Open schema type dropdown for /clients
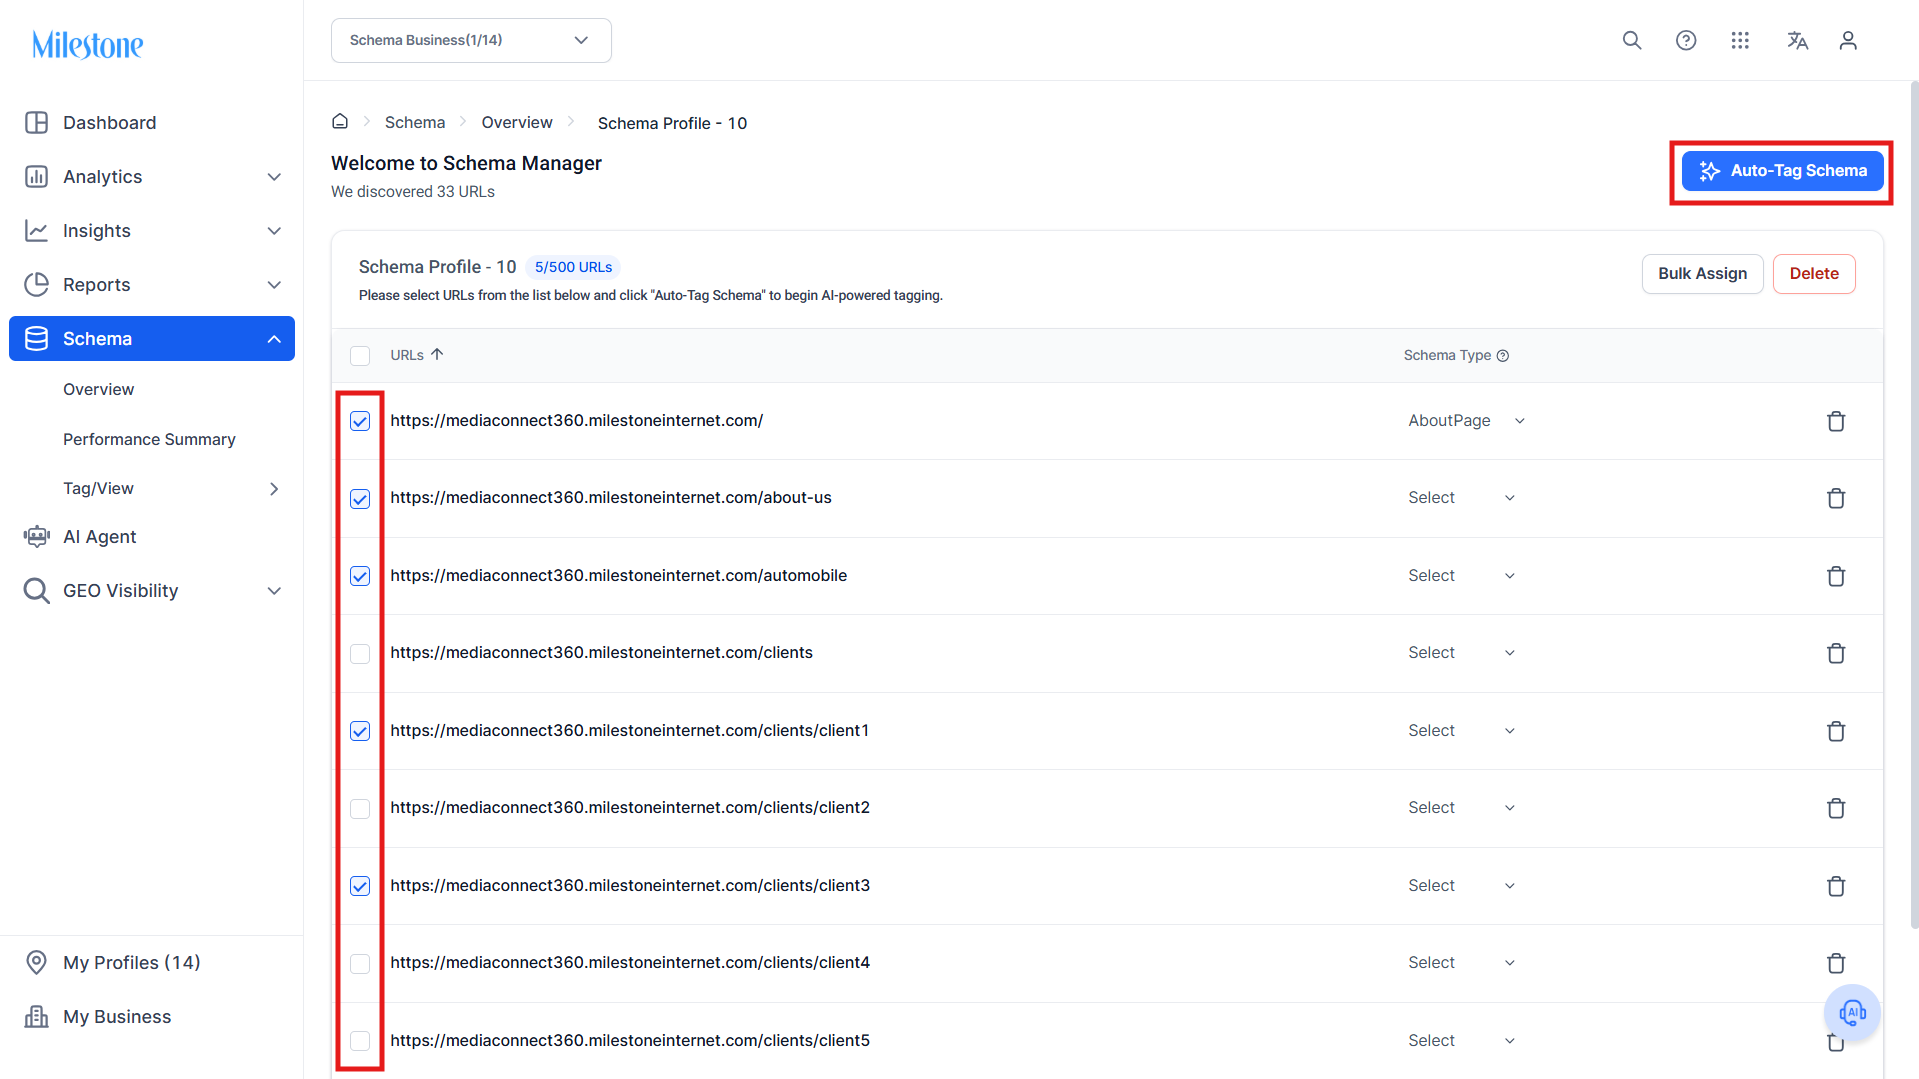Viewport: 1919px width, 1079px height. pyautogui.click(x=1461, y=653)
